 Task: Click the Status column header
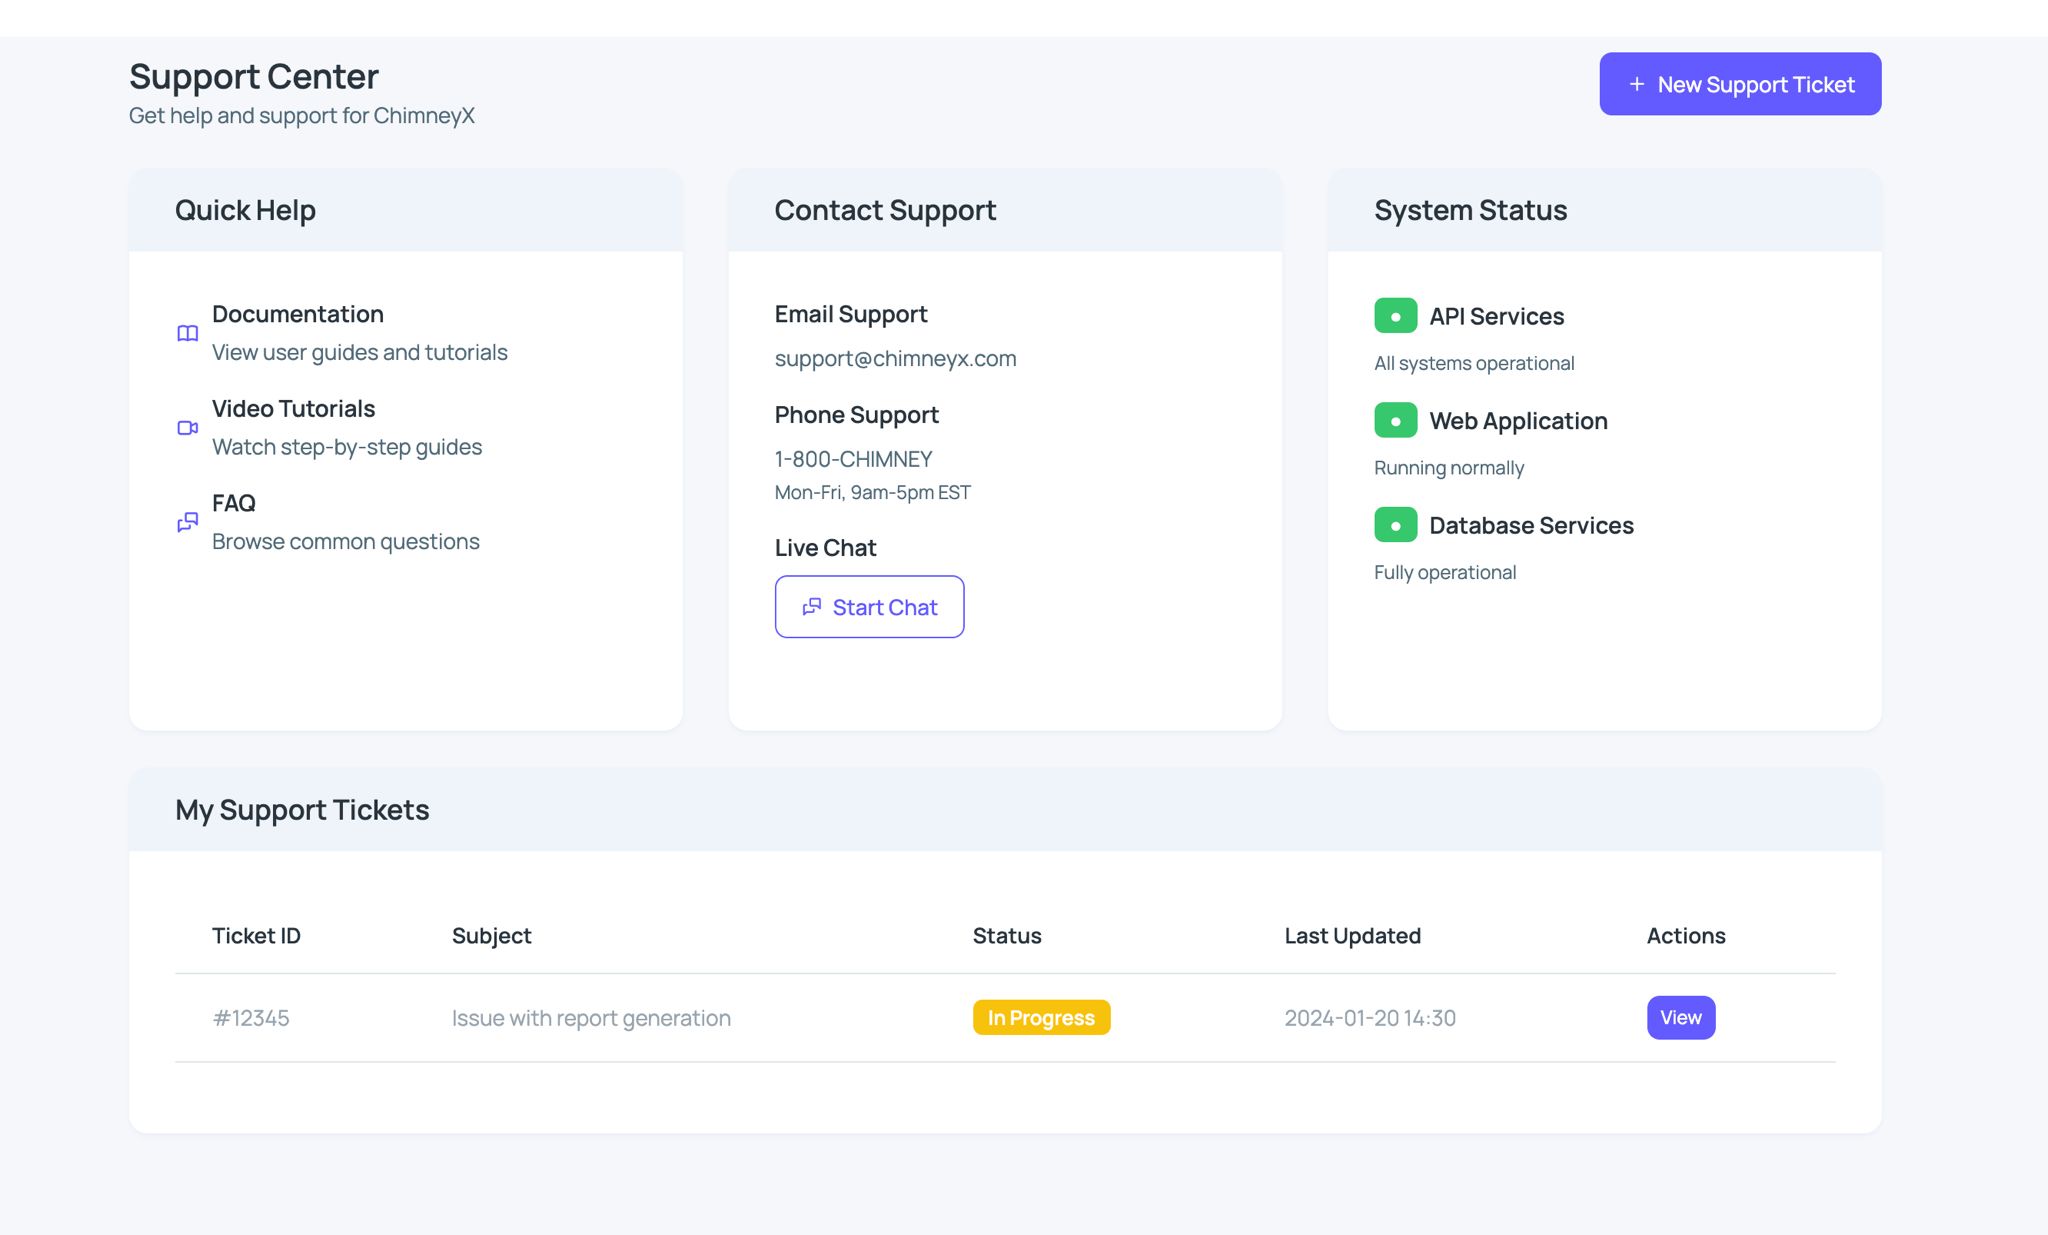point(1007,936)
